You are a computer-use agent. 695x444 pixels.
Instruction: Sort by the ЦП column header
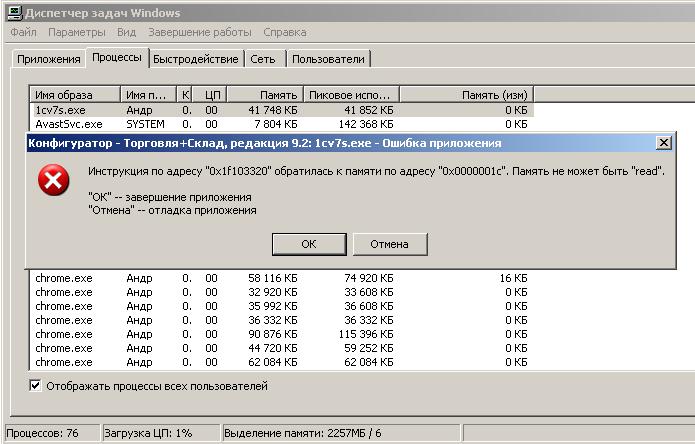point(210,95)
